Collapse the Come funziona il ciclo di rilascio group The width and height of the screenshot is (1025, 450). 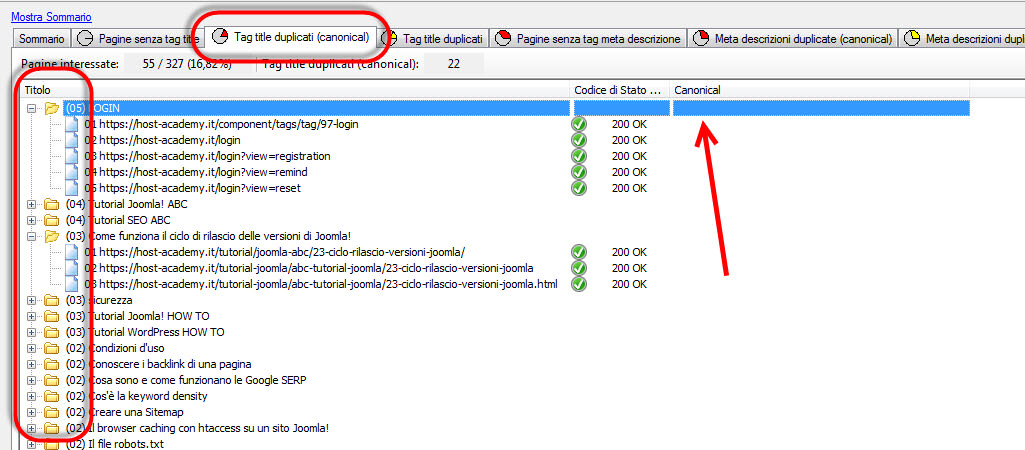31,236
